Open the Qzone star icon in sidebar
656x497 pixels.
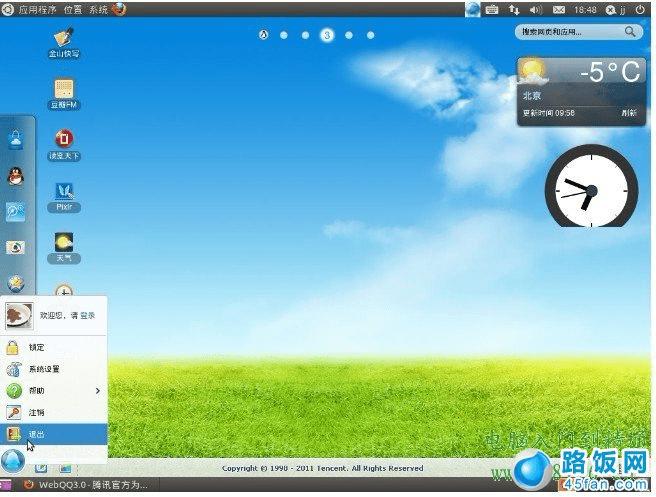[16, 284]
